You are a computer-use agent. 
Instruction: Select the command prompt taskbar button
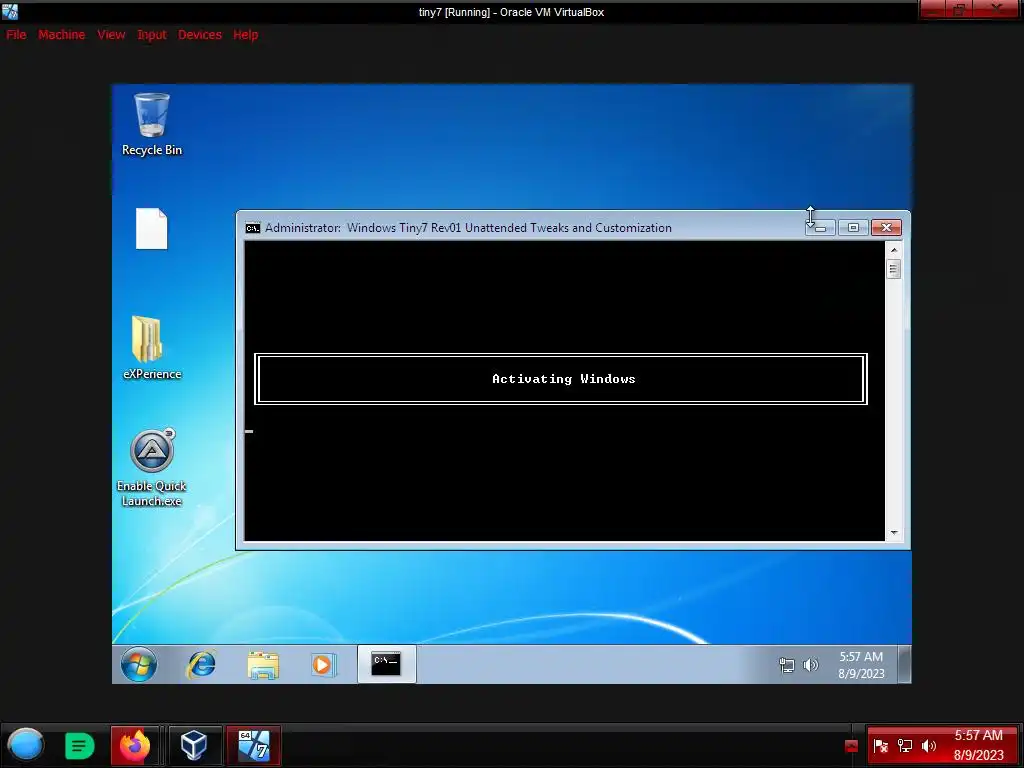(x=386, y=664)
